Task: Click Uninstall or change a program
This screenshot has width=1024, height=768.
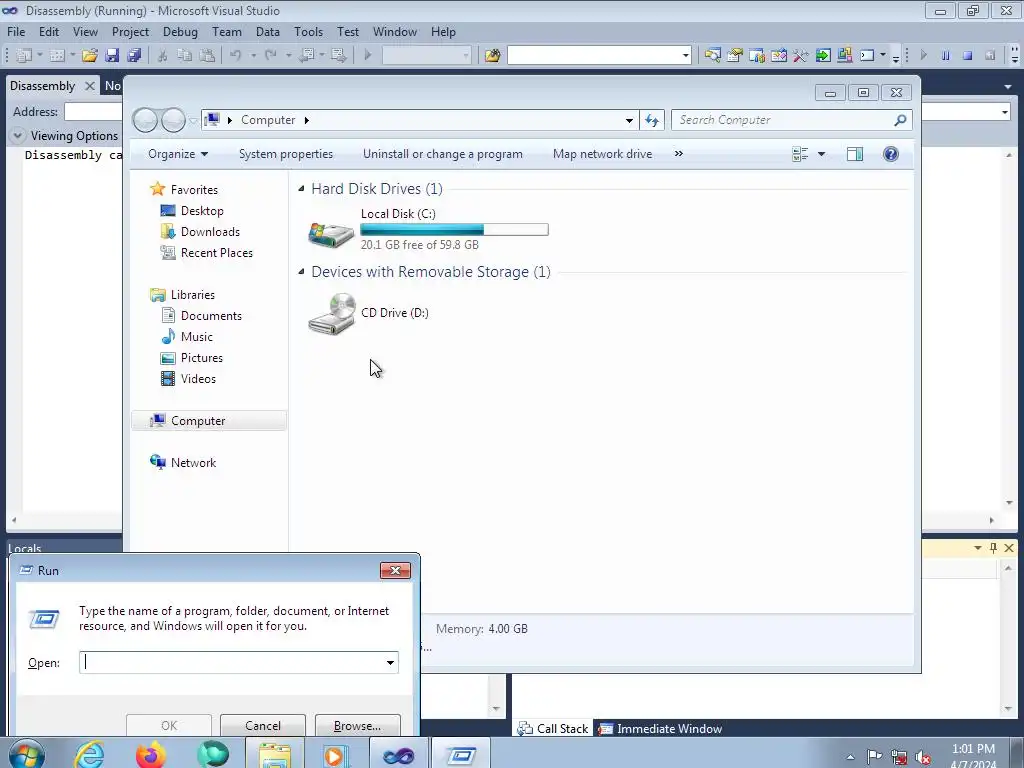Action: click(443, 154)
